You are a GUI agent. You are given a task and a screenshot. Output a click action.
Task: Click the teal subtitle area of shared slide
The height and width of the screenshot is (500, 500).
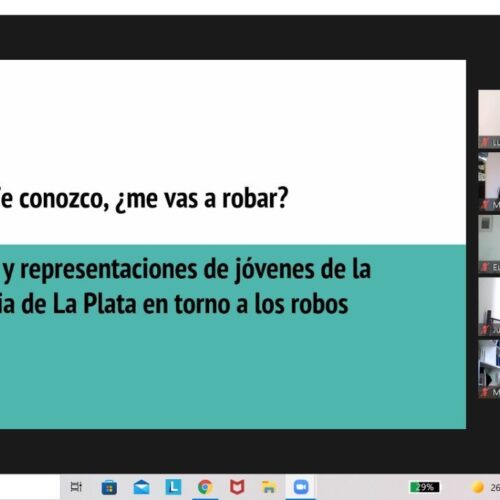tap(233, 337)
